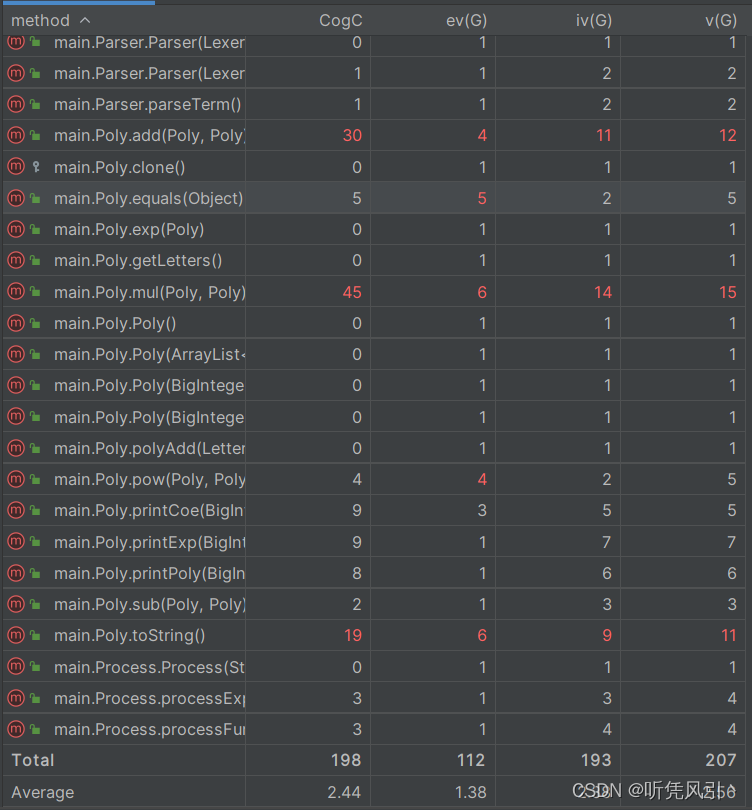The image size is (752, 810).
Task: Select the main.Poly.Poly() row
Action: pyautogui.click(x=374, y=323)
